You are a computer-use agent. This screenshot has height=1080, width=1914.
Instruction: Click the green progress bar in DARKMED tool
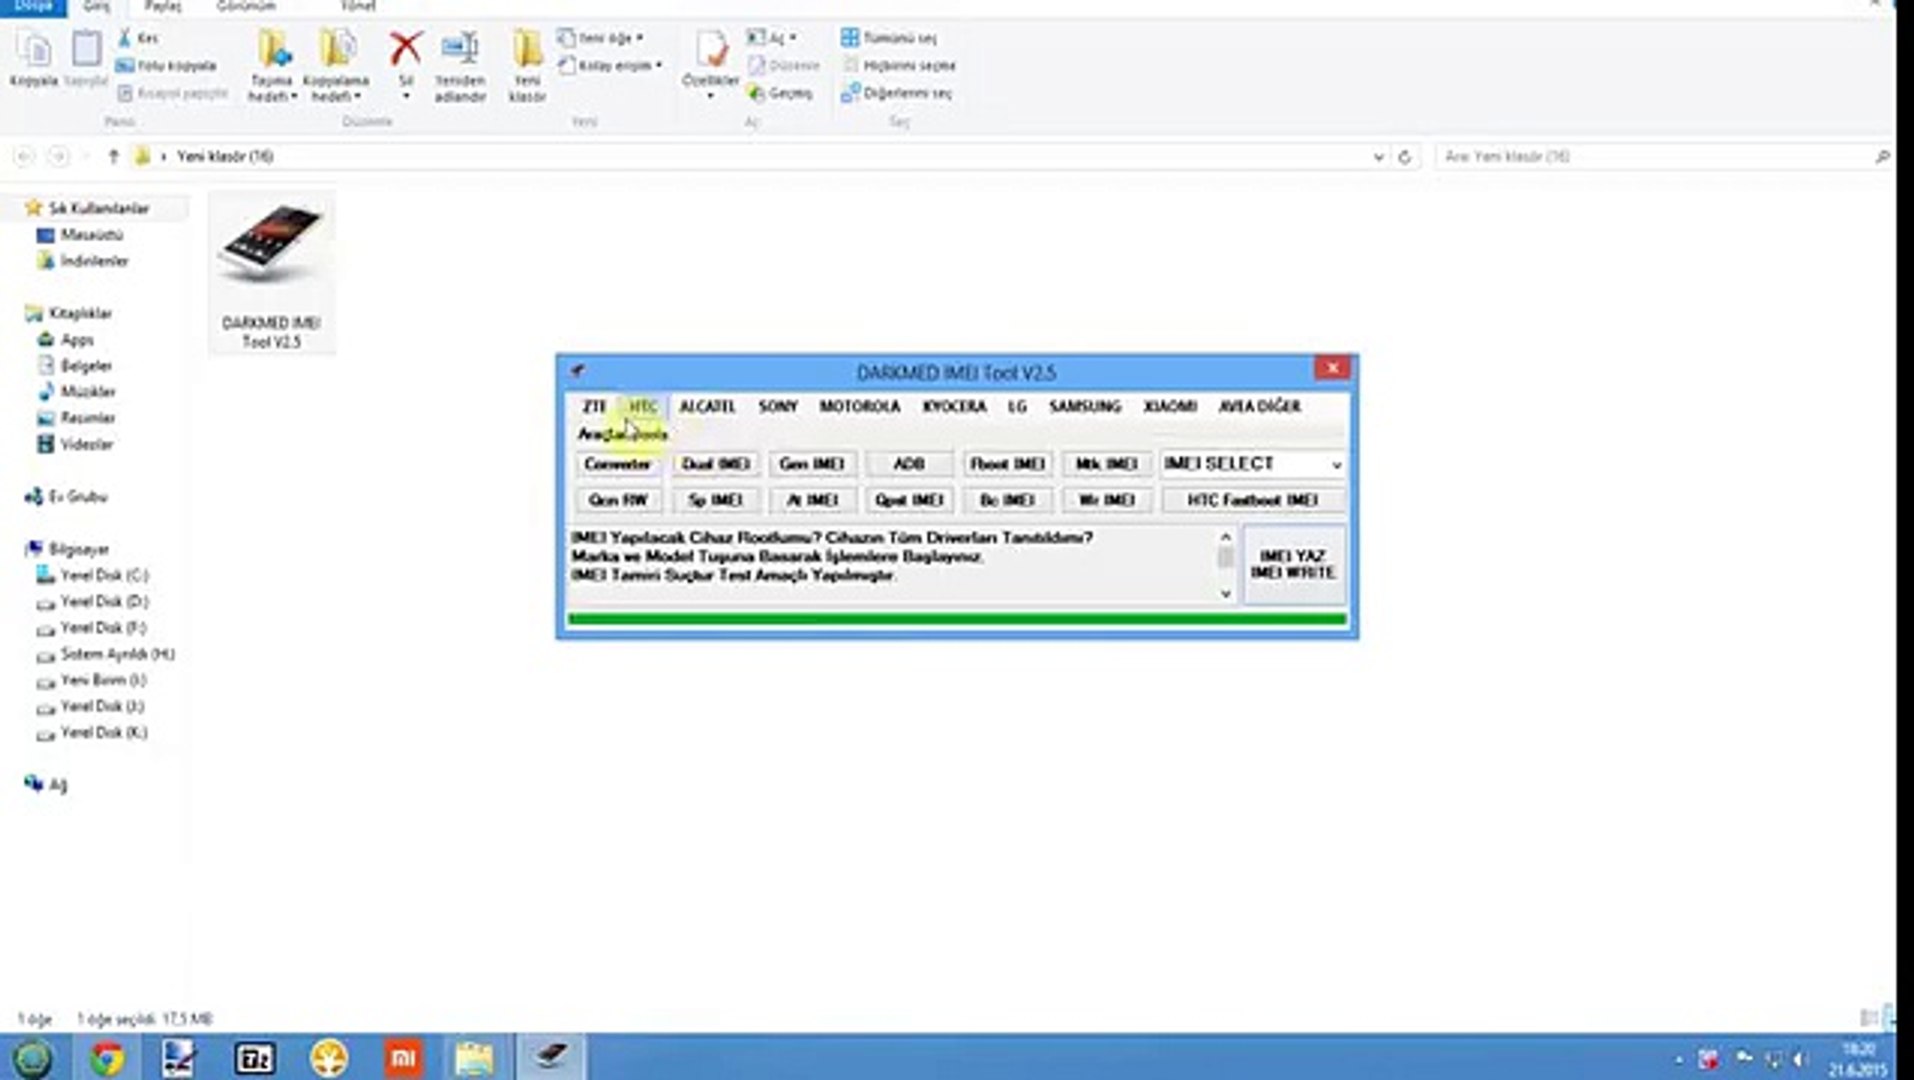coord(957,620)
